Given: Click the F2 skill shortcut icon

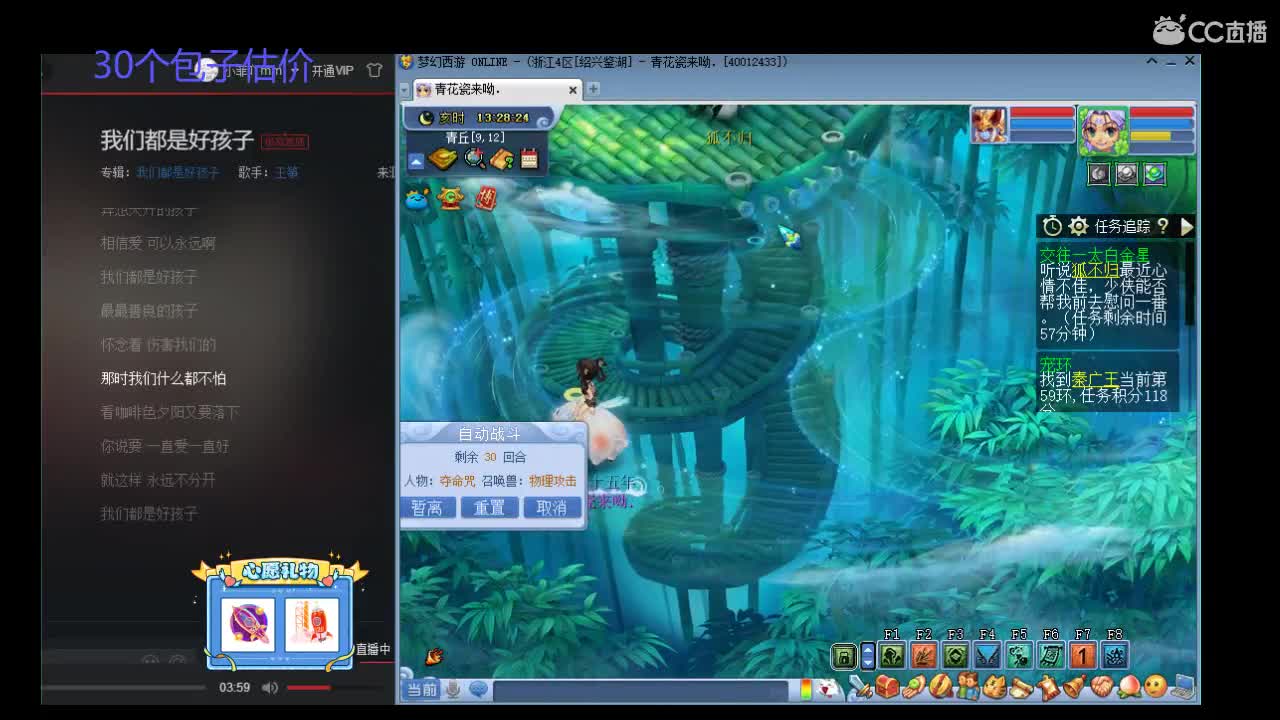Looking at the screenshot, I should click(924, 656).
